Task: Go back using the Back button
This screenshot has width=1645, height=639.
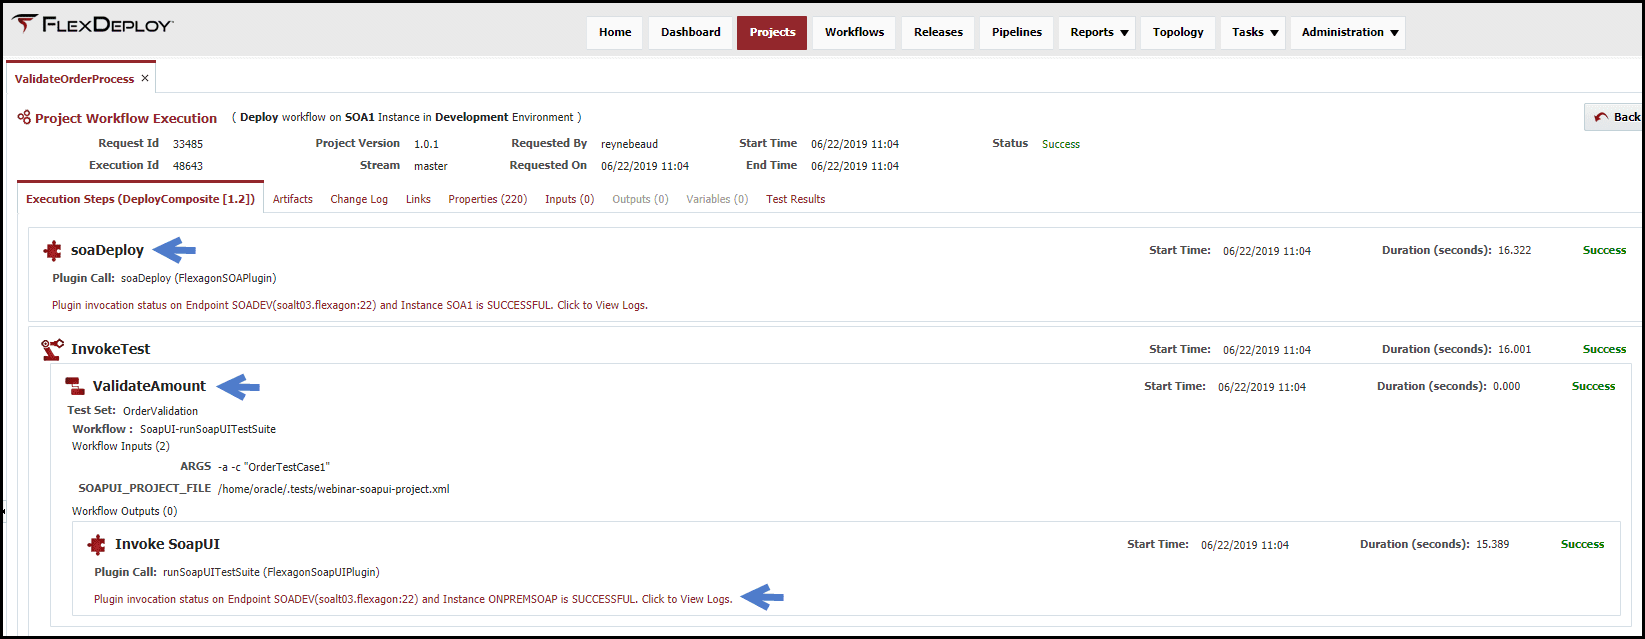Action: (x=1614, y=117)
